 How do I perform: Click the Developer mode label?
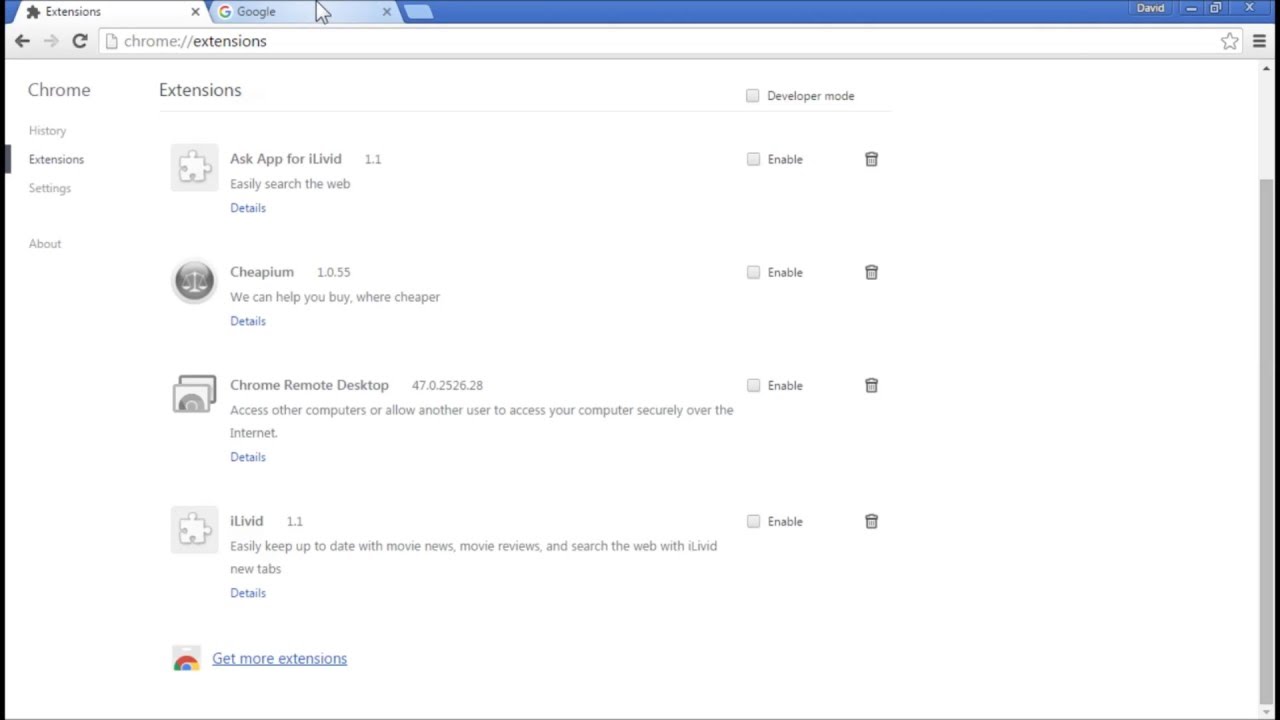click(811, 96)
